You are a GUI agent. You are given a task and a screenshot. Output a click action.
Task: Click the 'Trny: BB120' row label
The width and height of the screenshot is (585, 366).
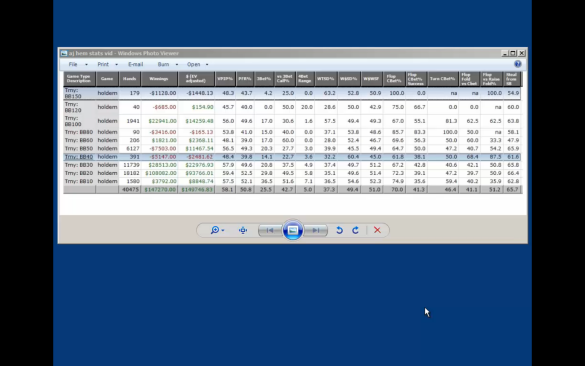tap(73, 107)
